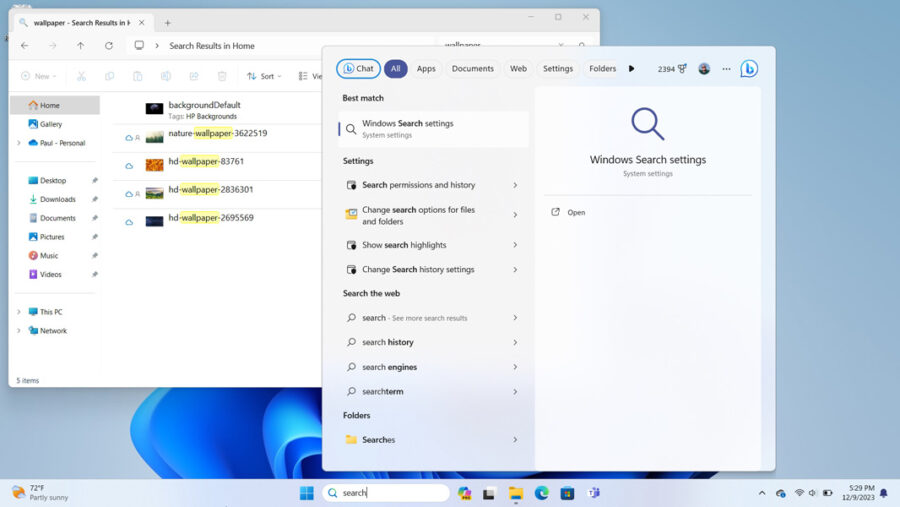
Task: Open the rewards points trophy icon
Action: [682, 68]
